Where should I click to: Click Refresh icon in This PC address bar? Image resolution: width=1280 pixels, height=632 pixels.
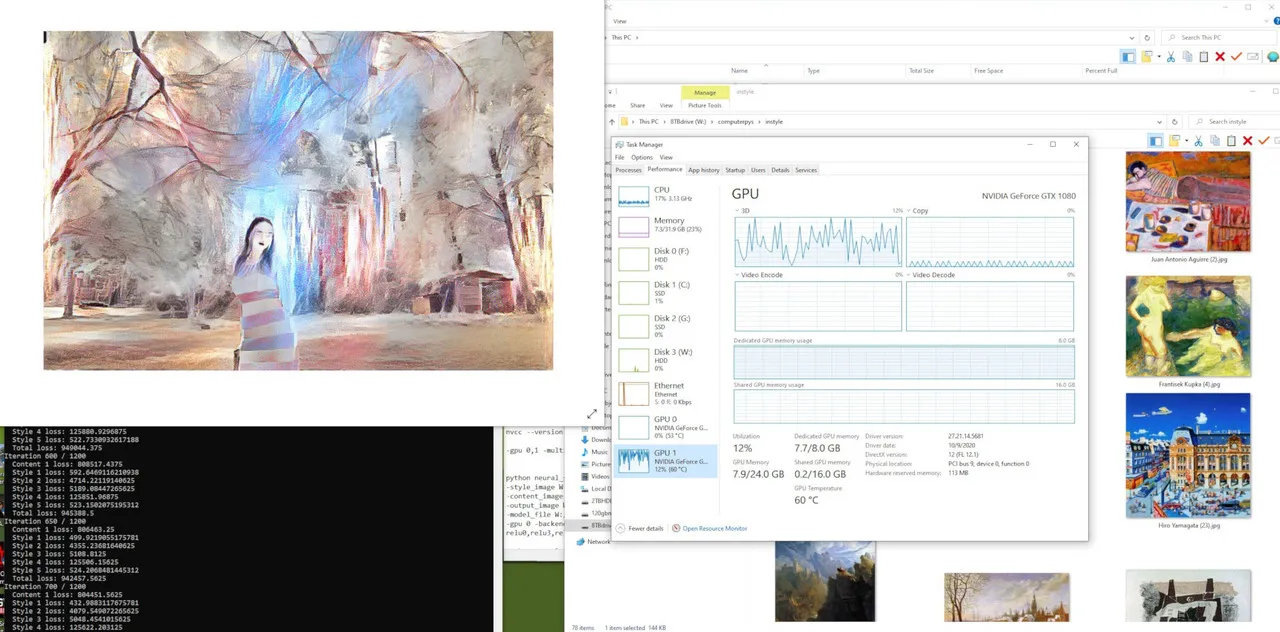tap(1147, 38)
